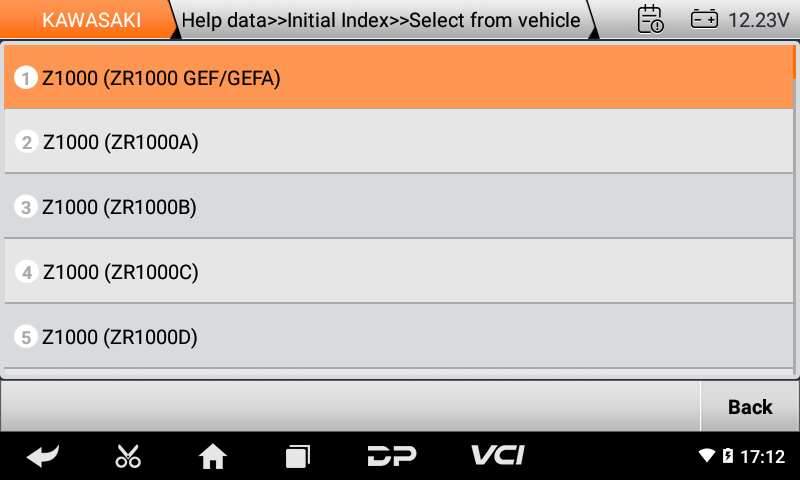Open recent apps overview icon

tap(297, 456)
